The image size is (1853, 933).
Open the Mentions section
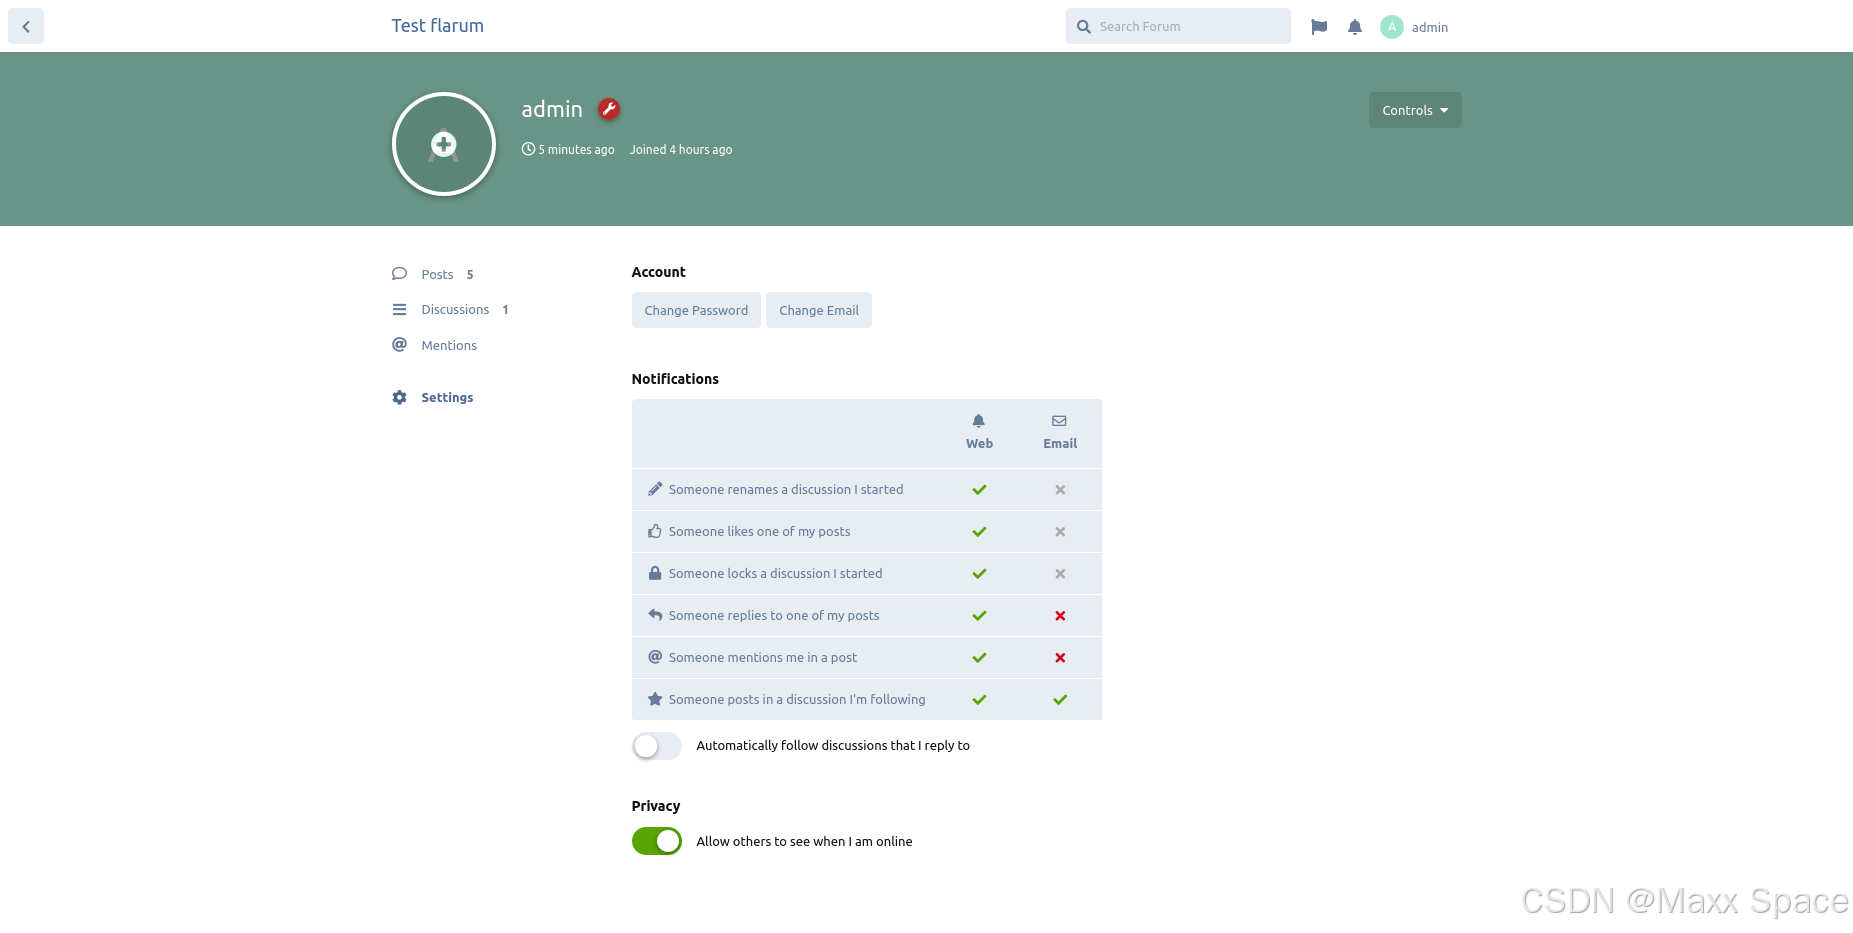(x=449, y=345)
